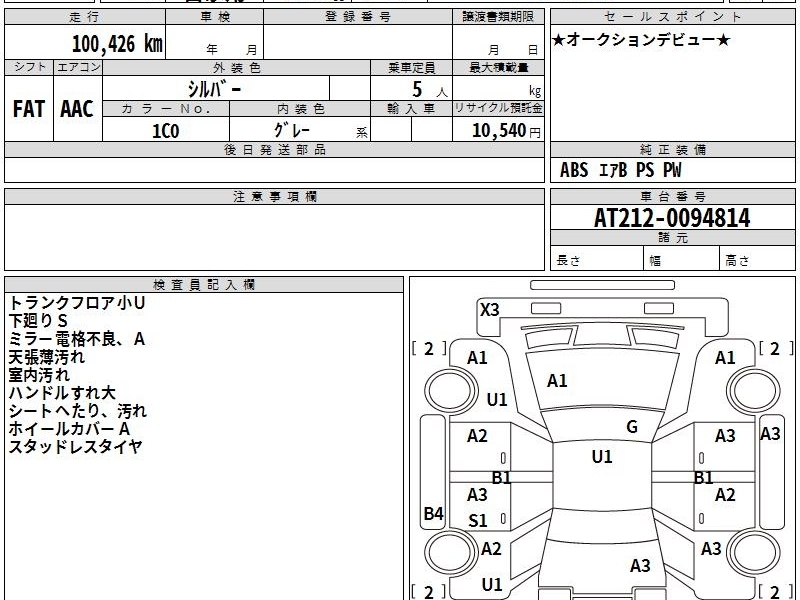Click the 幅 dimension cell
800x600 pixels.
(x=682, y=258)
